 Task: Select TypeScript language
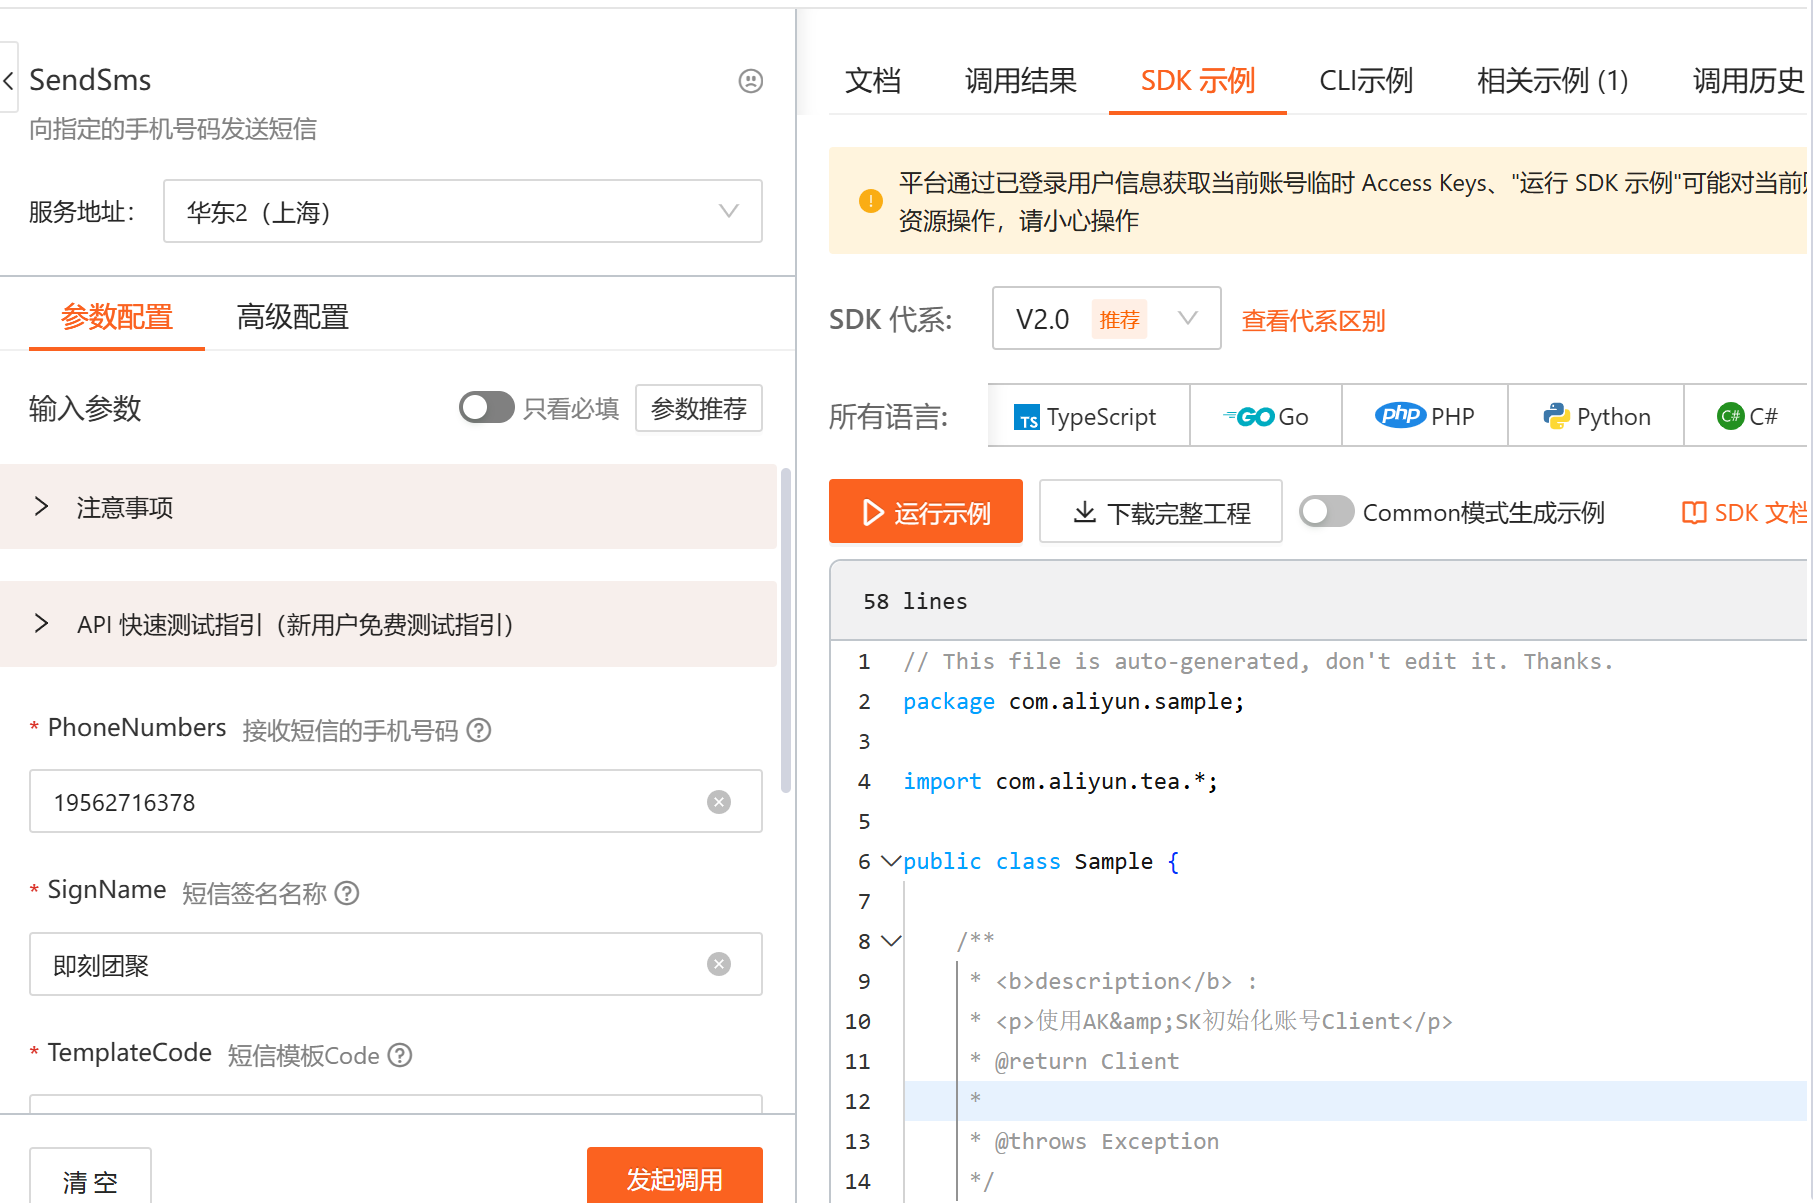point(1088,416)
